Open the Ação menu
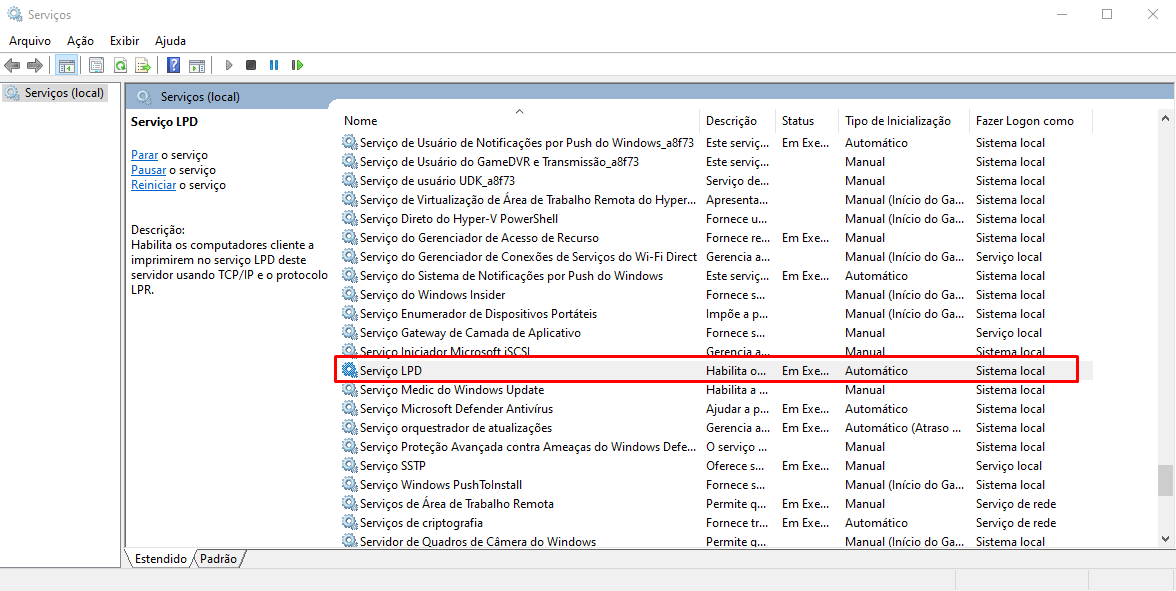Screen dimensions: 1176x591 tap(80, 41)
